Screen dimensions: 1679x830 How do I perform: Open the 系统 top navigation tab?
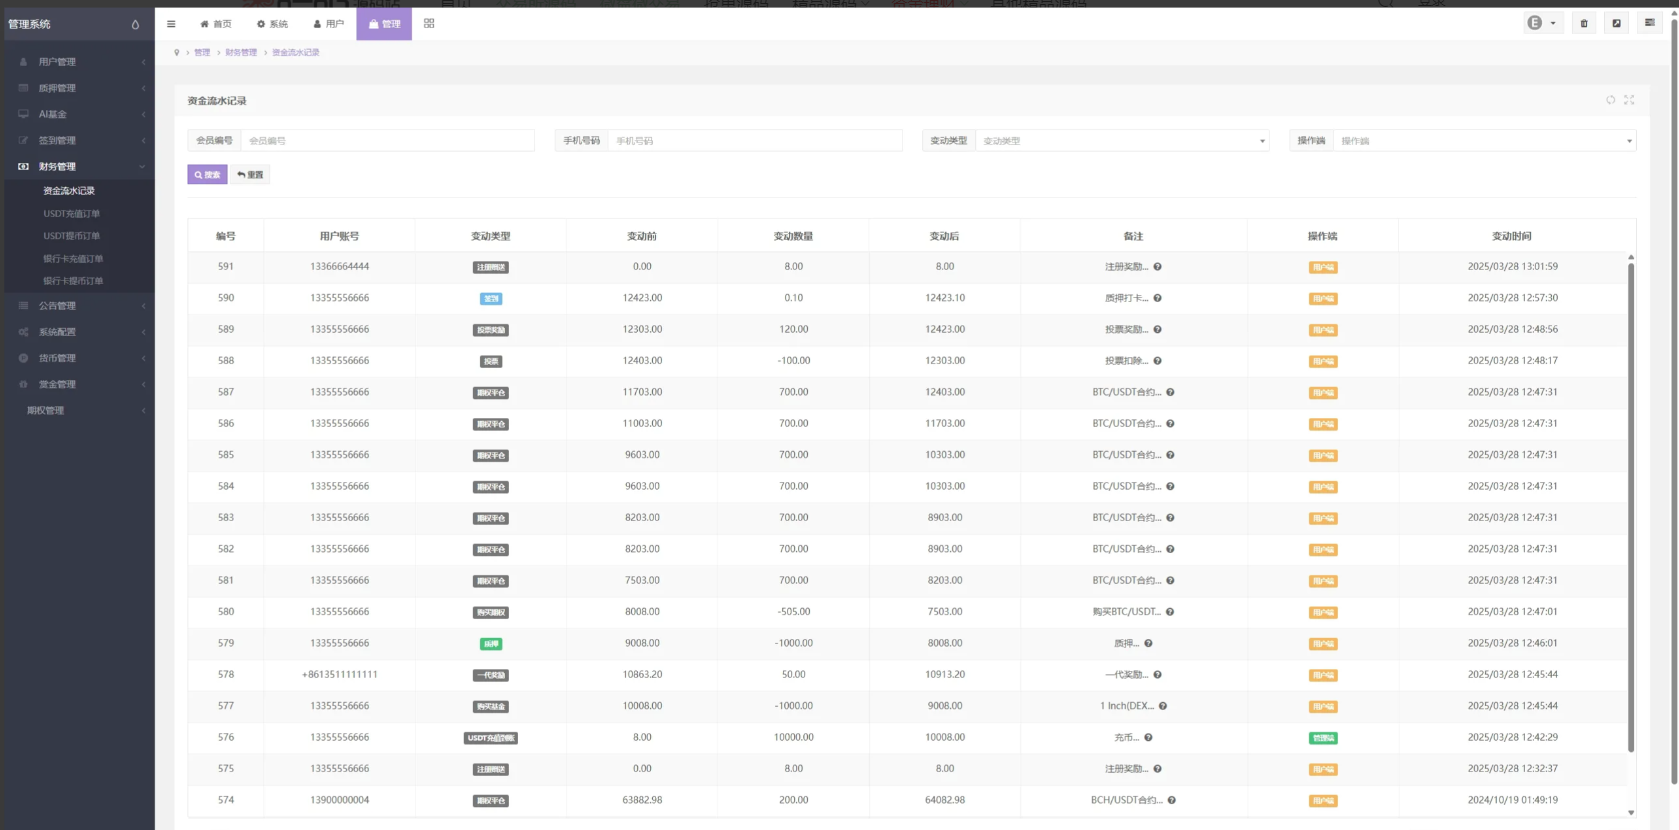[272, 24]
